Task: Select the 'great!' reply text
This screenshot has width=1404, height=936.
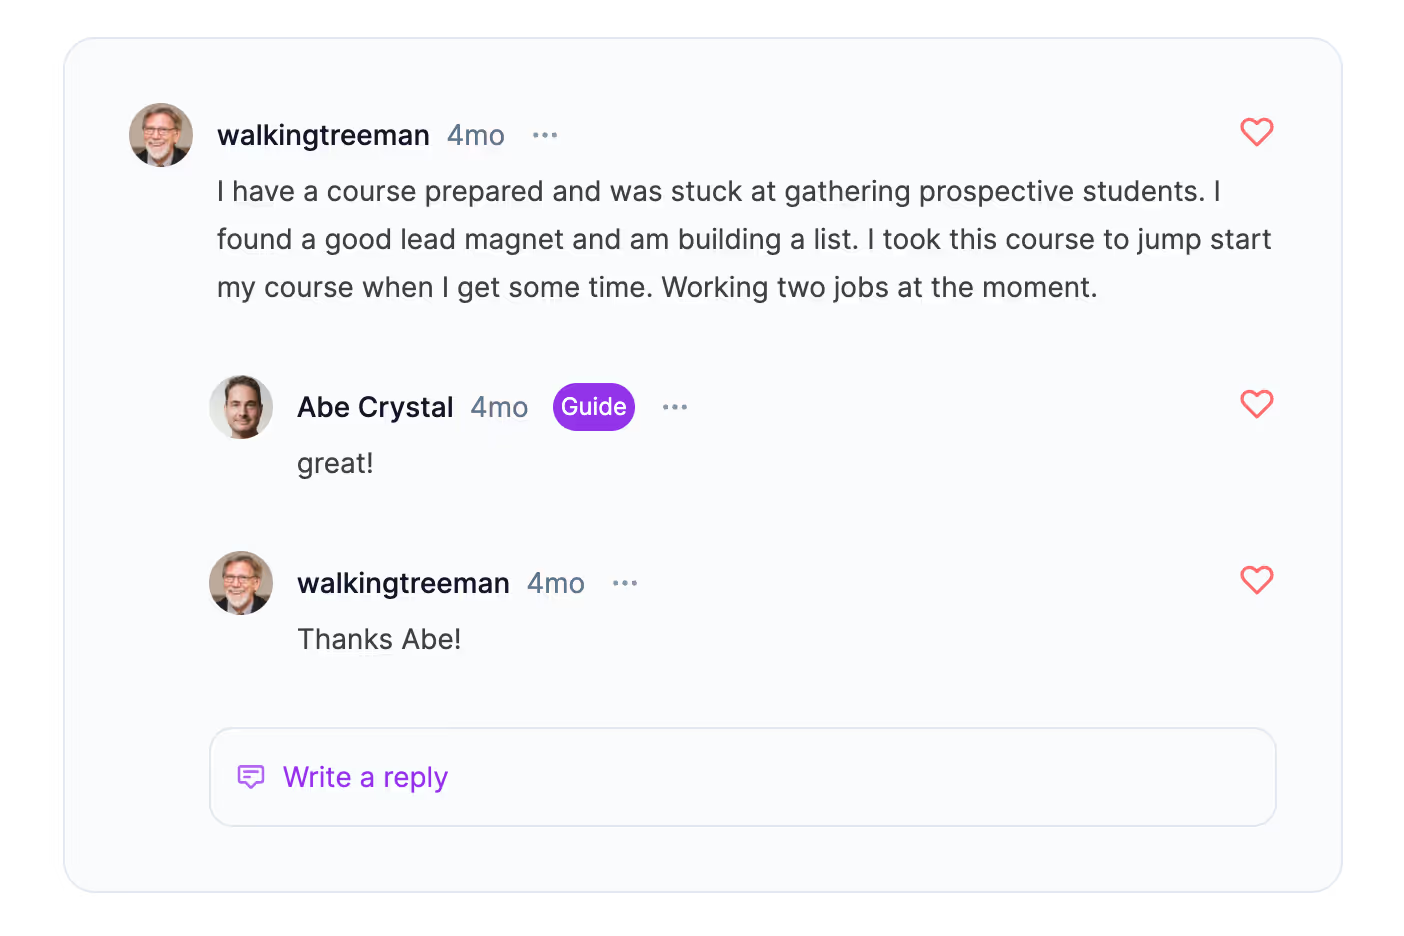Action: point(334,462)
